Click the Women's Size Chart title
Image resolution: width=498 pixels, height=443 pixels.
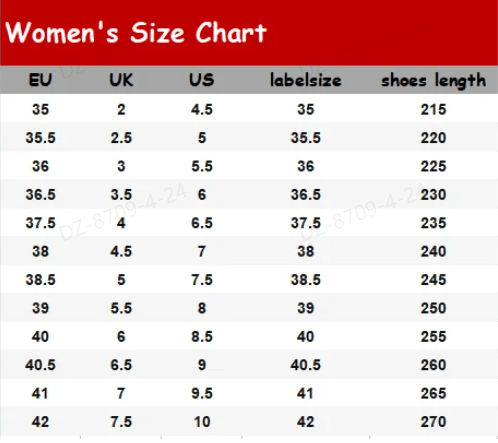[136, 32]
